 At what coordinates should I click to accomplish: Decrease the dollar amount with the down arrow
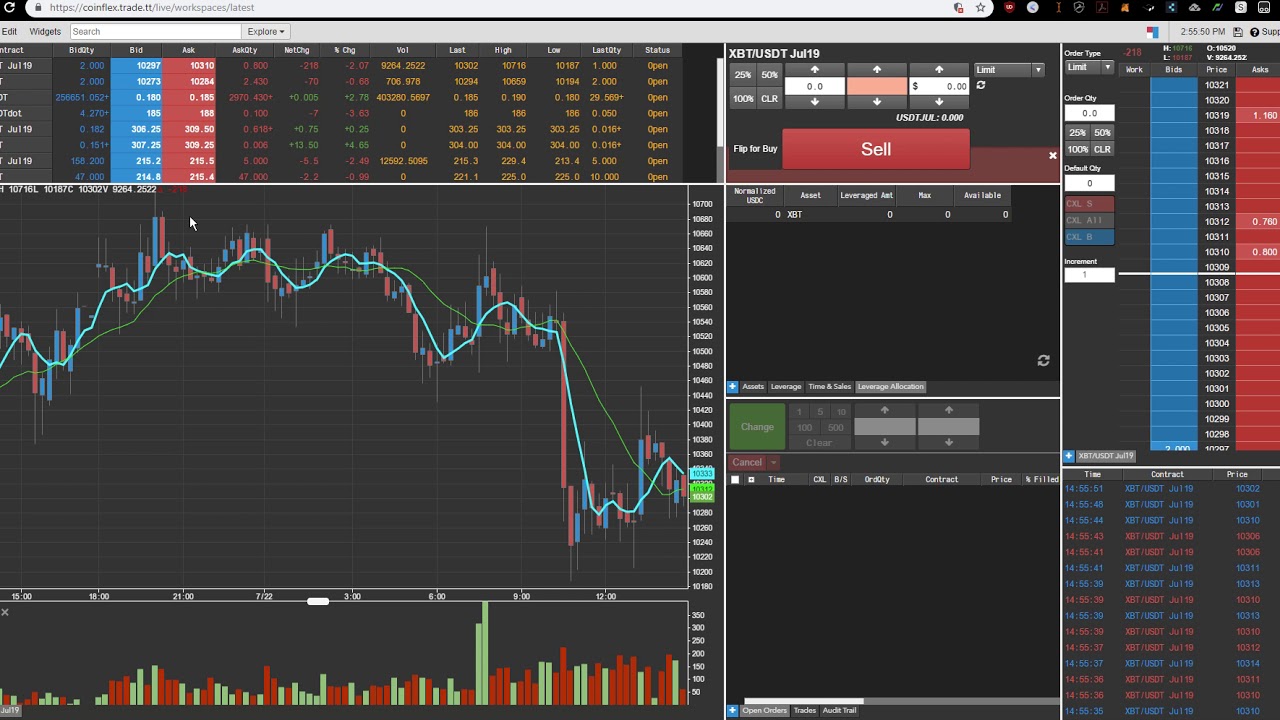[x=938, y=102]
